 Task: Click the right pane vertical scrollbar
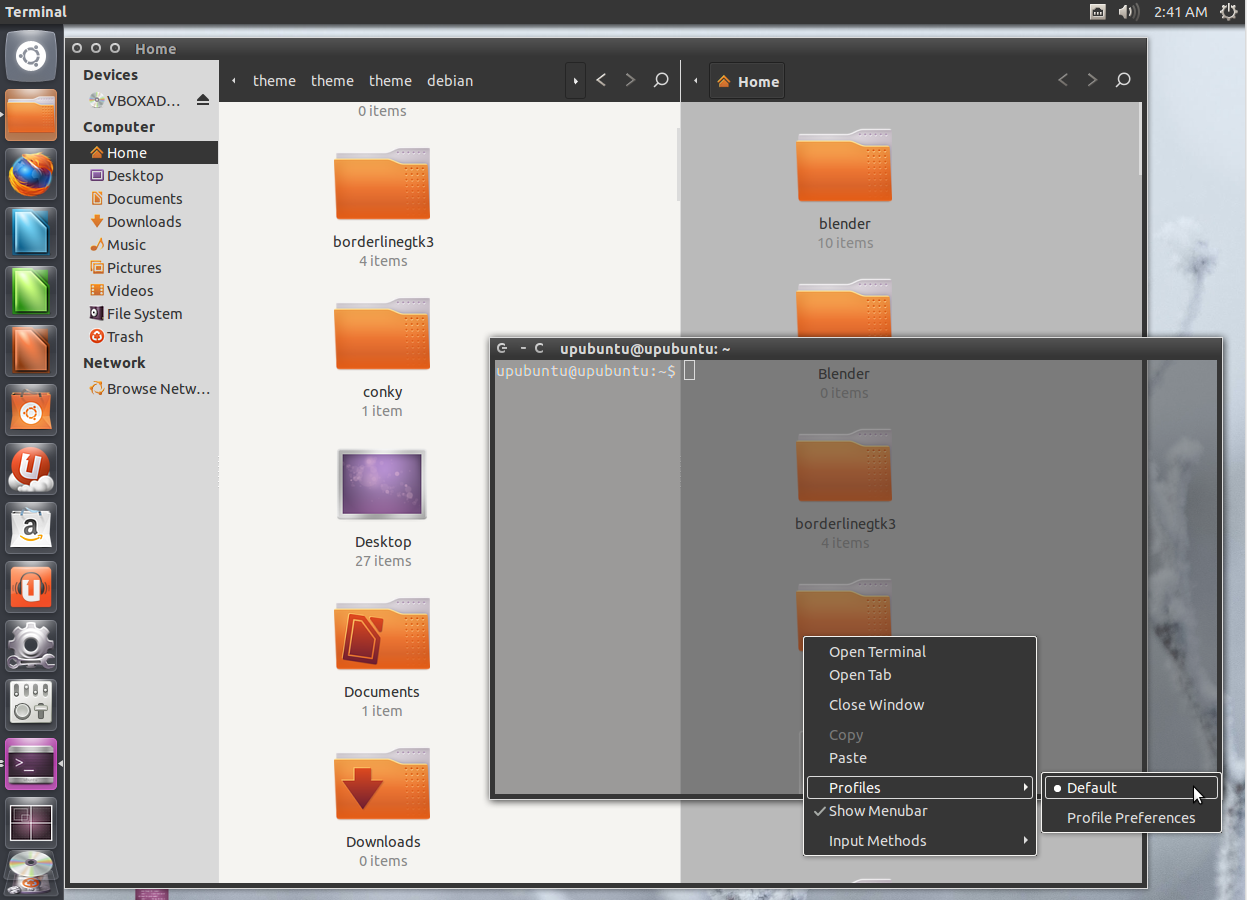pos(1141,138)
